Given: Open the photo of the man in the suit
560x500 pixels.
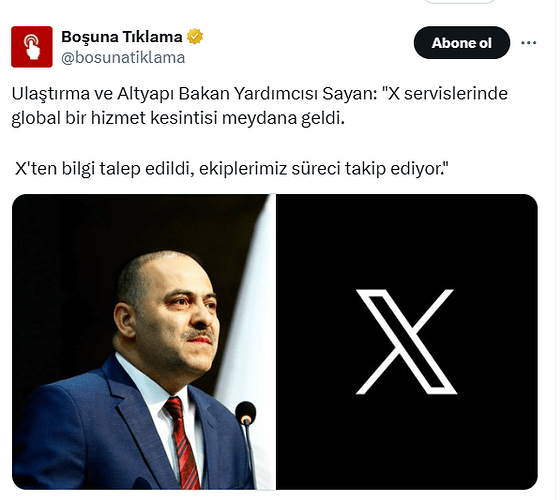Looking at the screenshot, I should (x=144, y=342).
